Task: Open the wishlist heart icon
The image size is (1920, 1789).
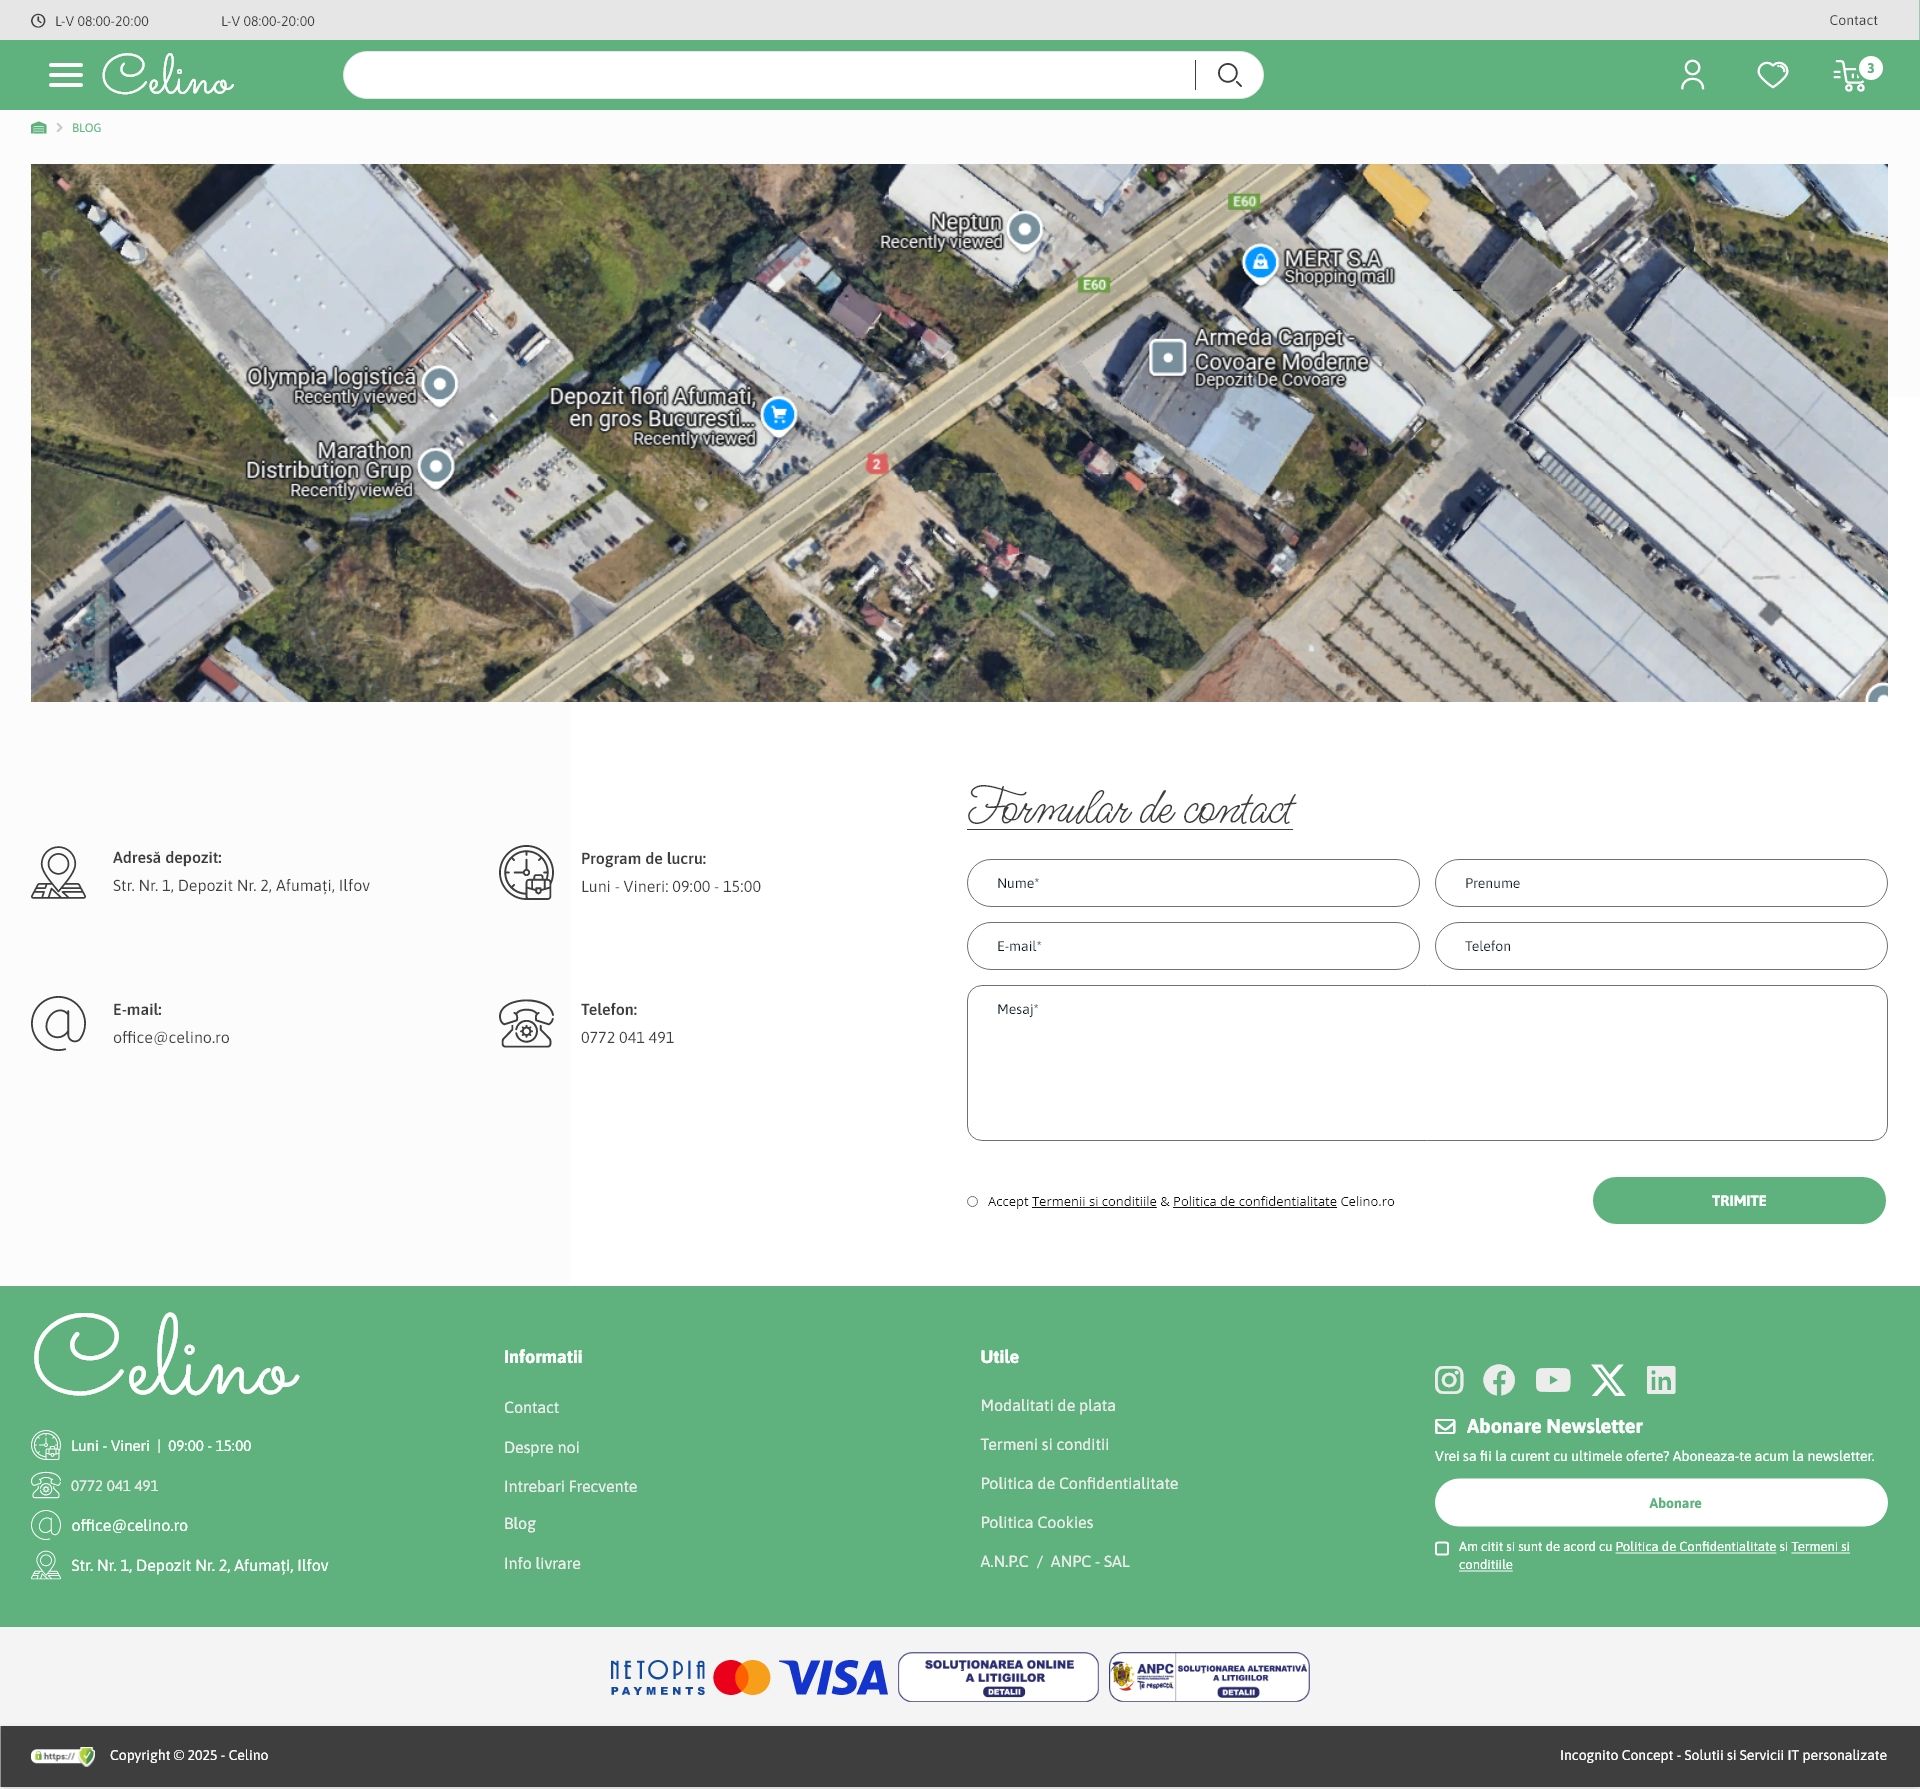Action: pos(1772,75)
